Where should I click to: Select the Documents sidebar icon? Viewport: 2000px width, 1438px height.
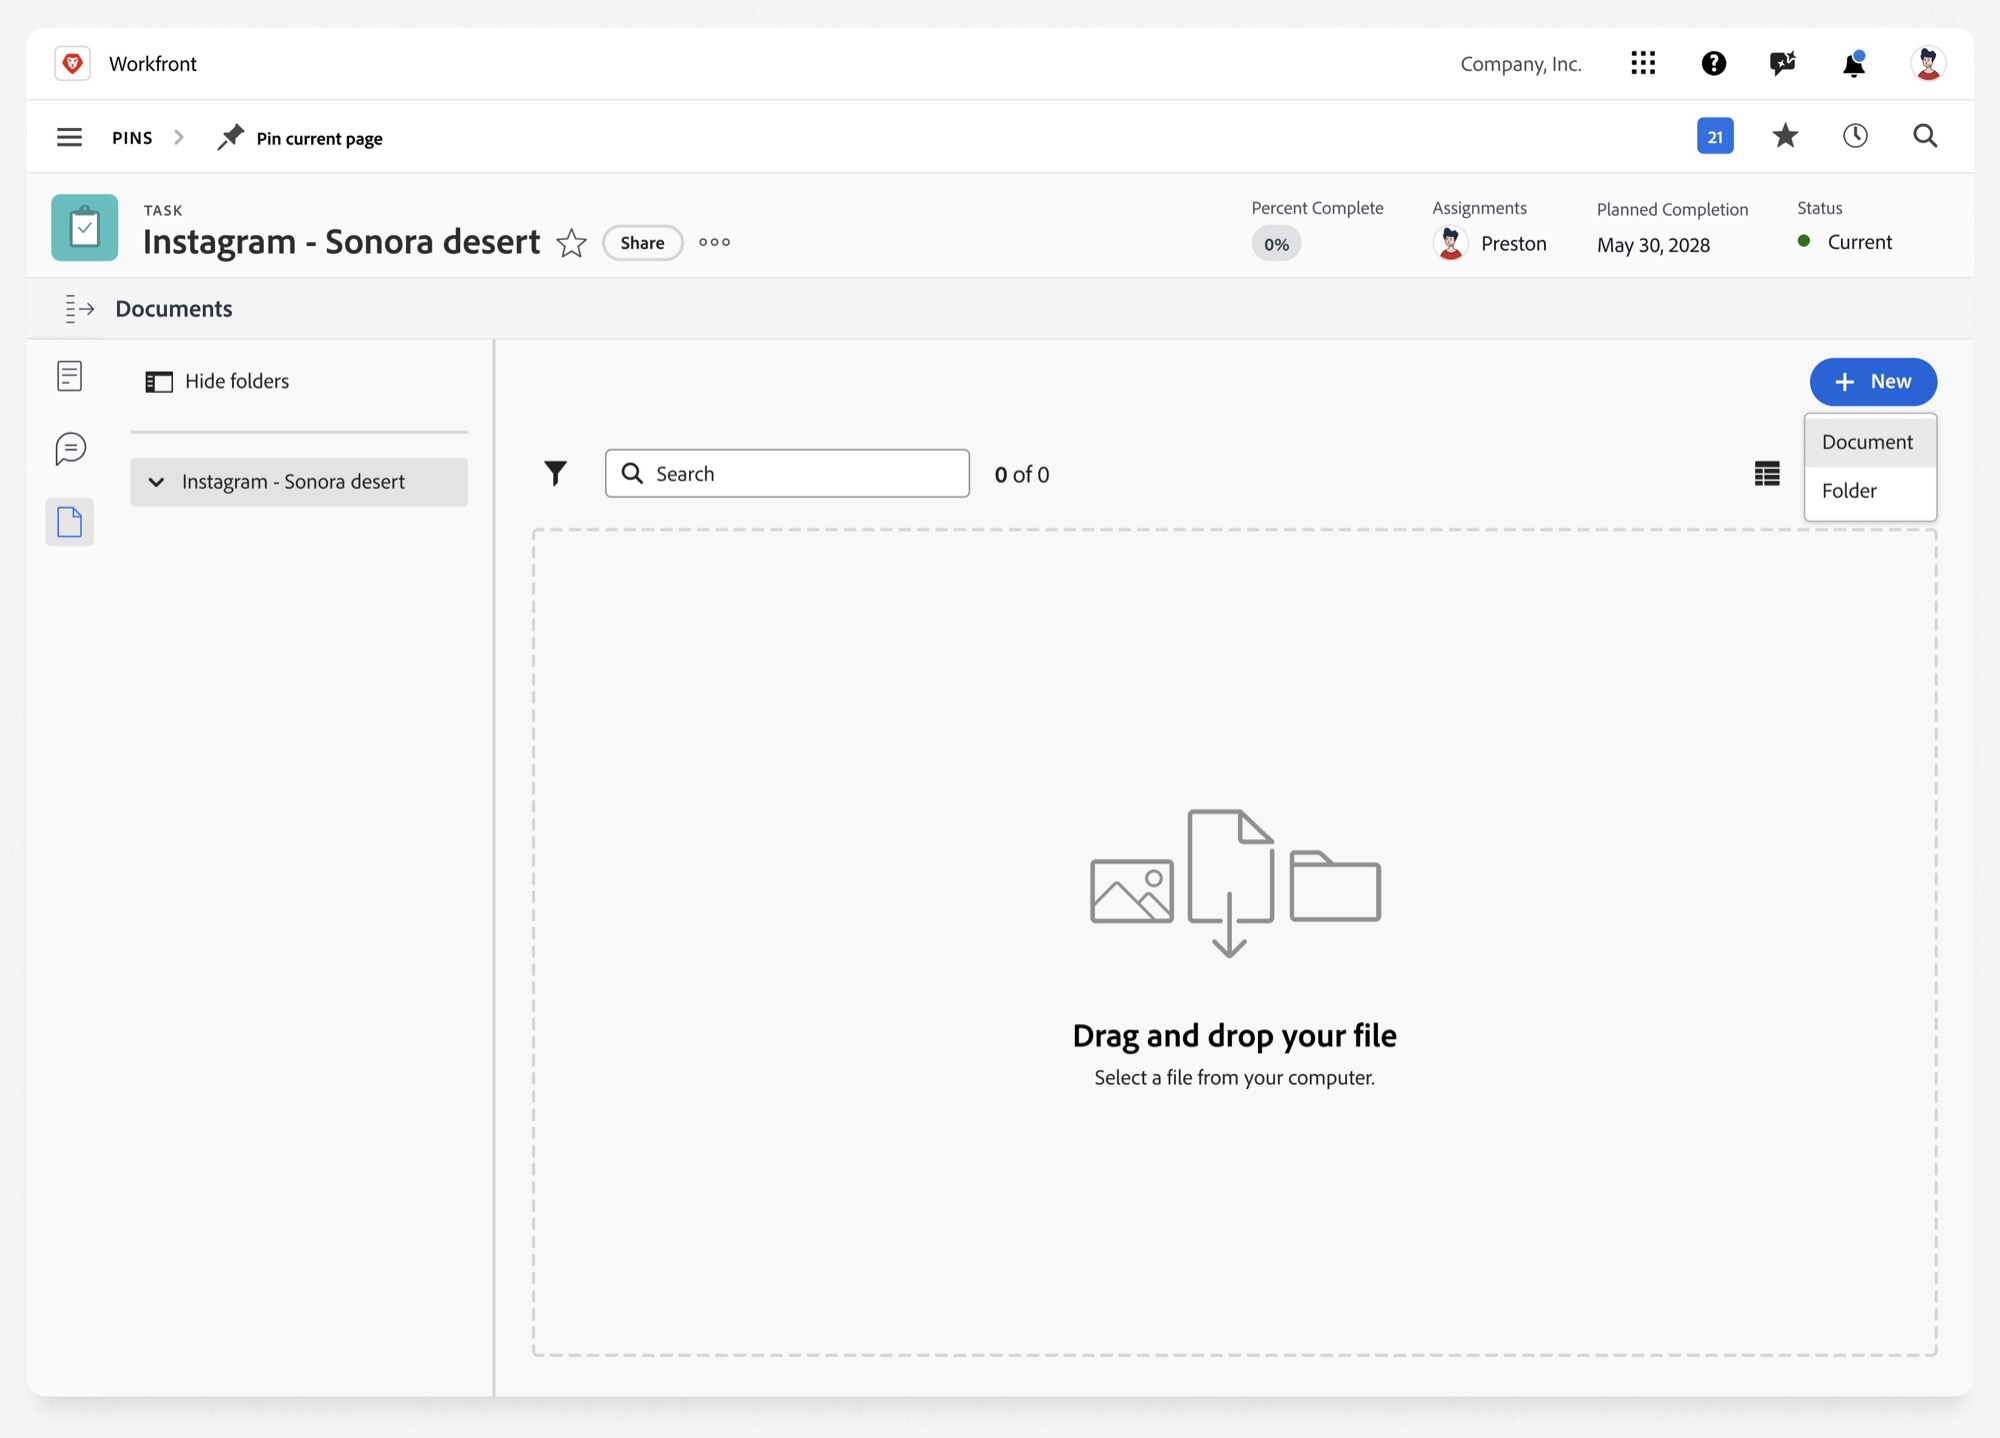click(69, 522)
